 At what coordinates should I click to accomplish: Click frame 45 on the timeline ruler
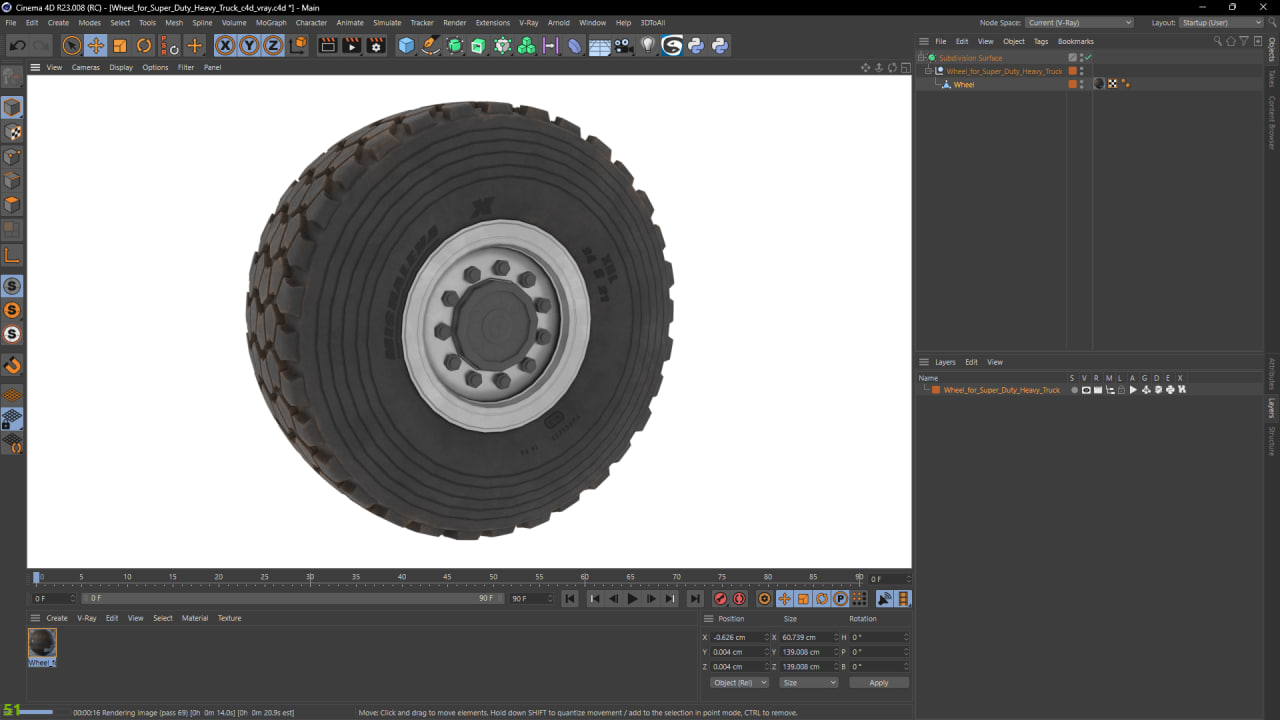click(x=447, y=578)
